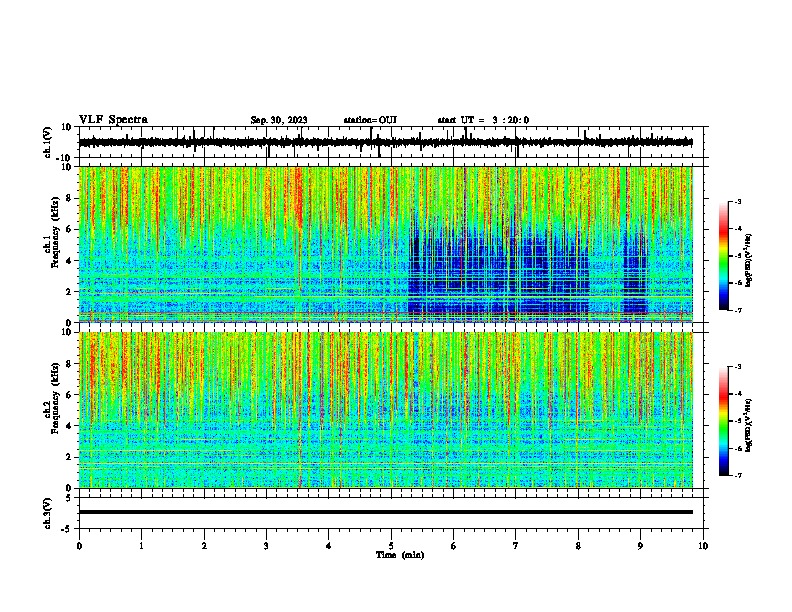Click the "-7" label on ch.1 color scale
Screen dimensions: 792x612
[x=737, y=311]
